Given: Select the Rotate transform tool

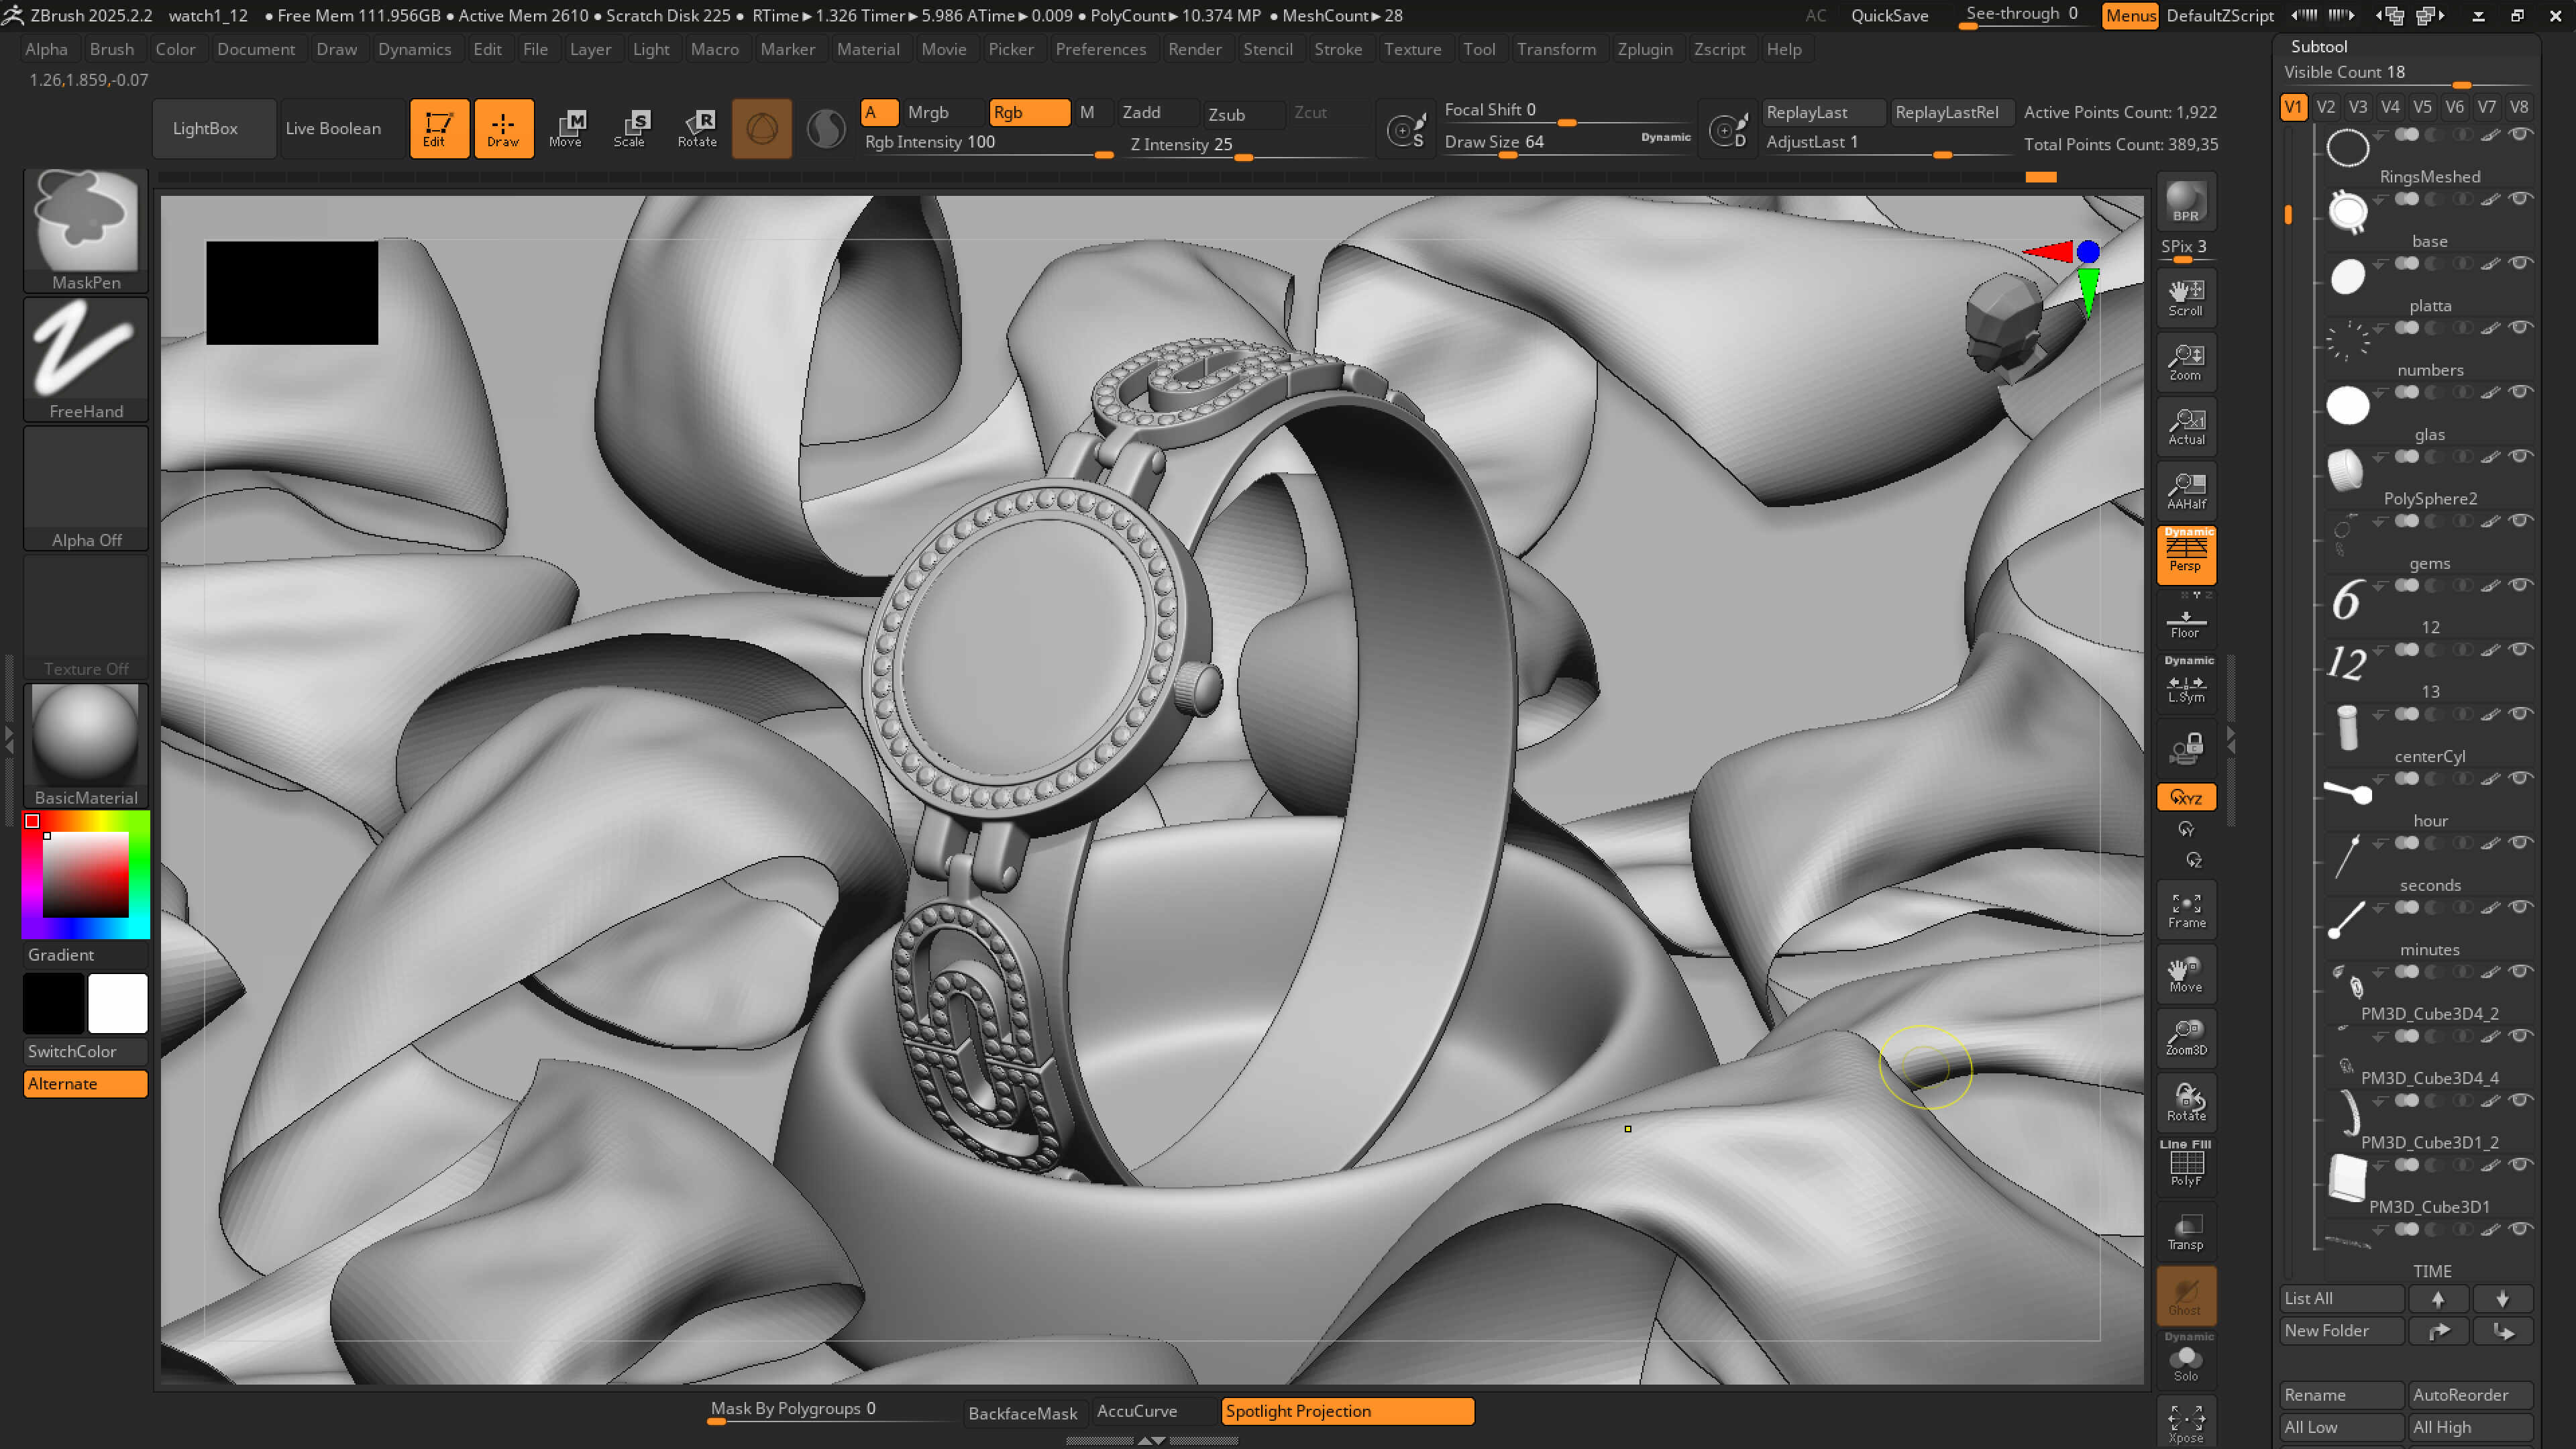Looking at the screenshot, I should 697,128.
